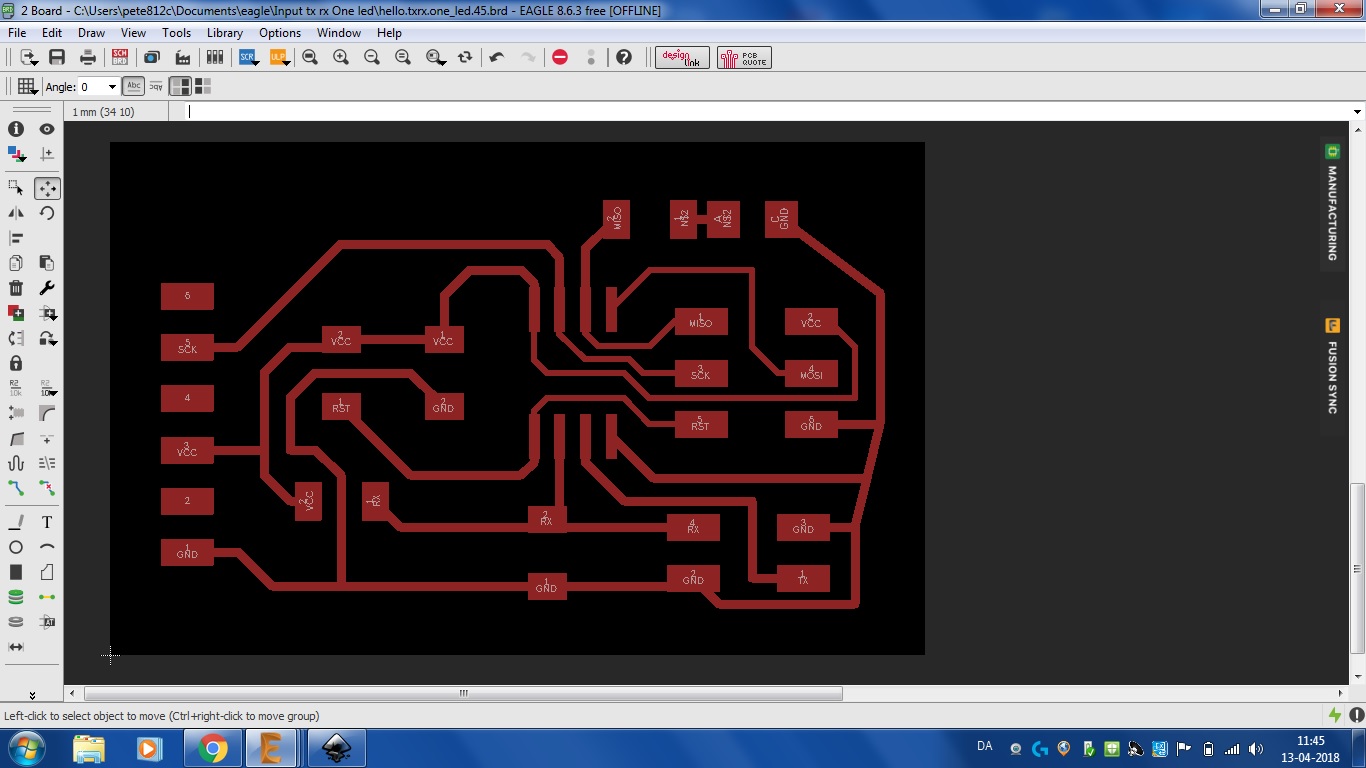
Task: Open the Library menu
Action: click(225, 33)
